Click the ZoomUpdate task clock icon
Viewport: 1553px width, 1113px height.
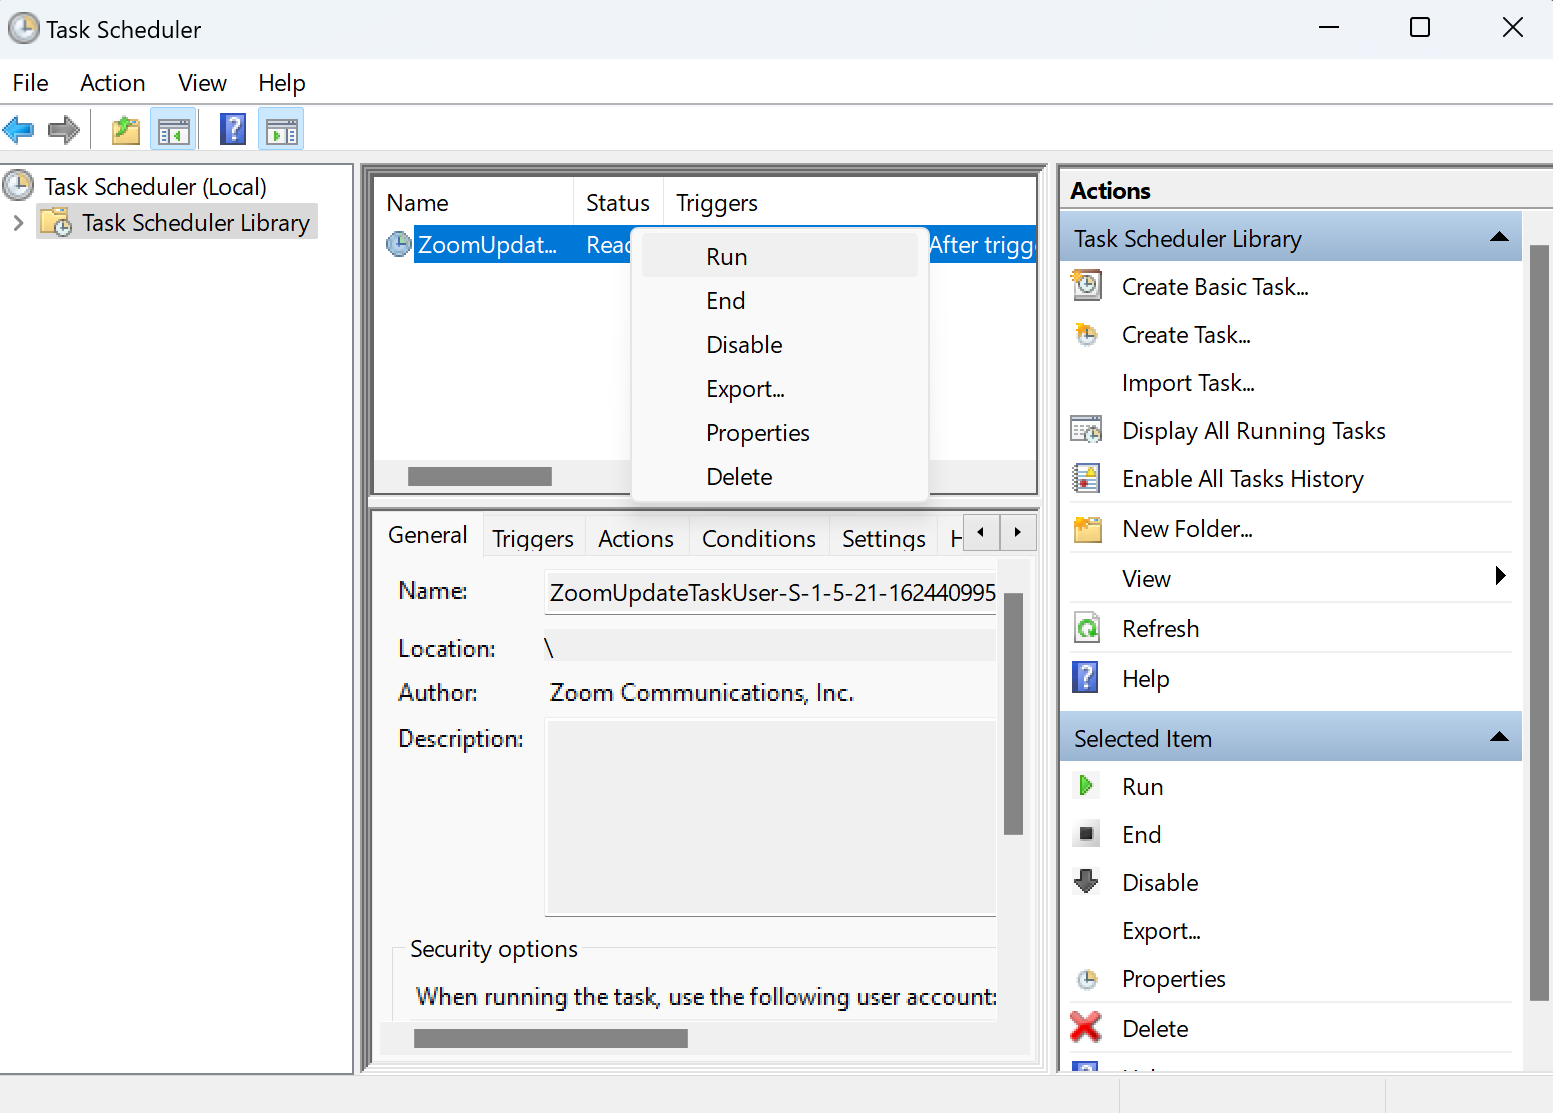pos(399,244)
